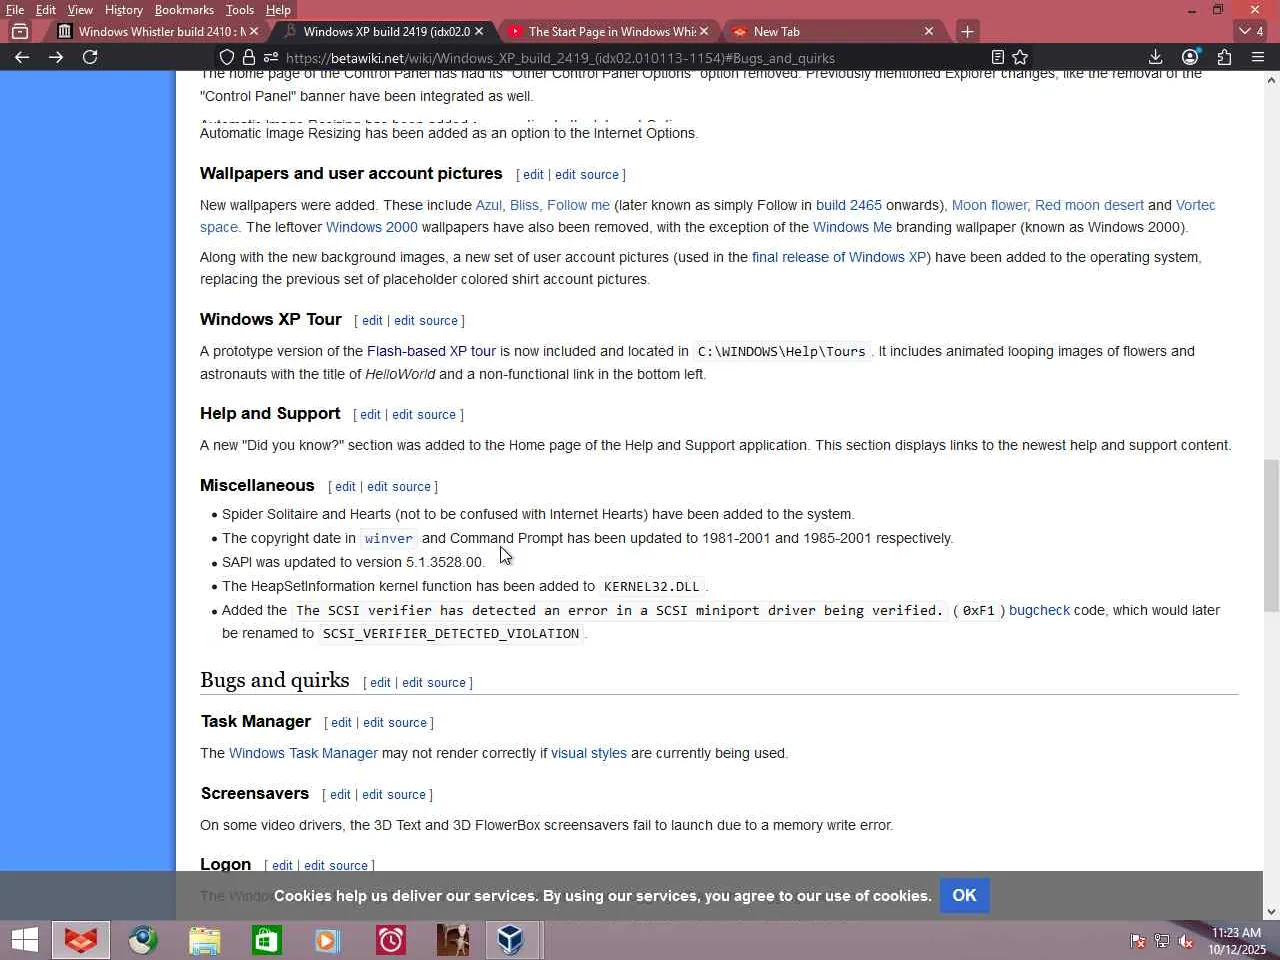
Task: Open the Windows Store taskbar icon
Action: pos(267,940)
